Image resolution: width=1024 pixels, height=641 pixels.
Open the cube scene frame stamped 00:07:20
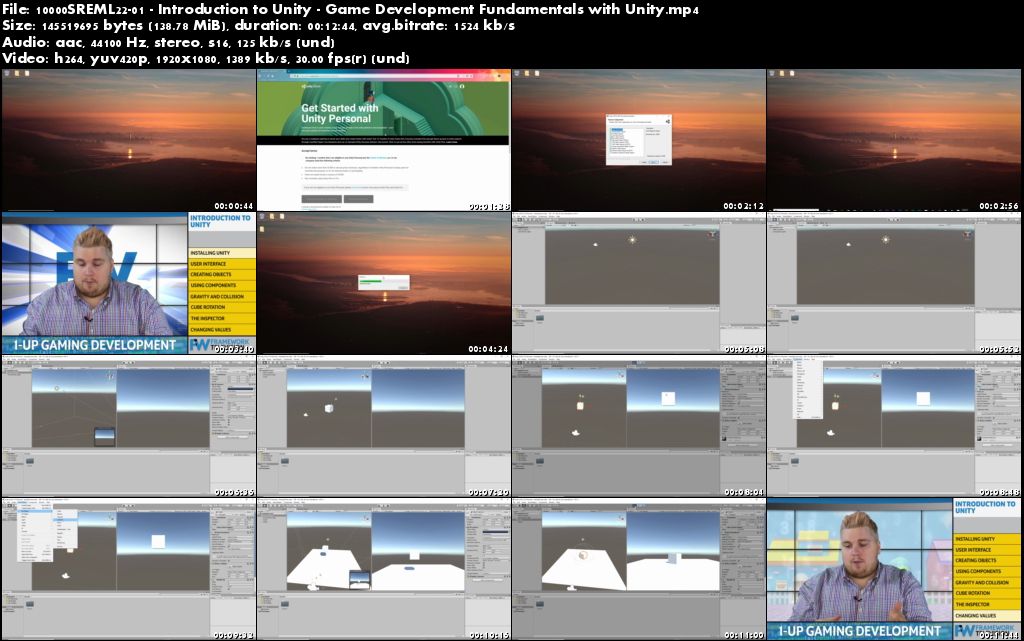[384, 426]
